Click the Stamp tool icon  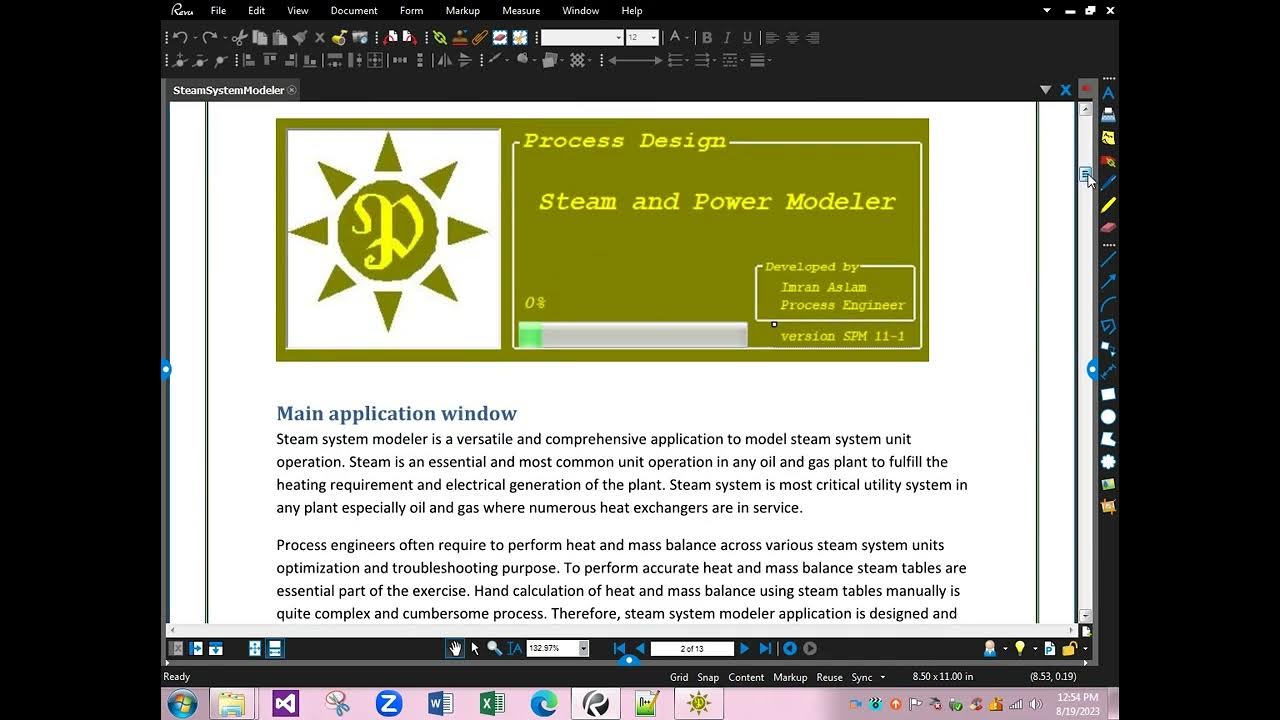[460, 38]
